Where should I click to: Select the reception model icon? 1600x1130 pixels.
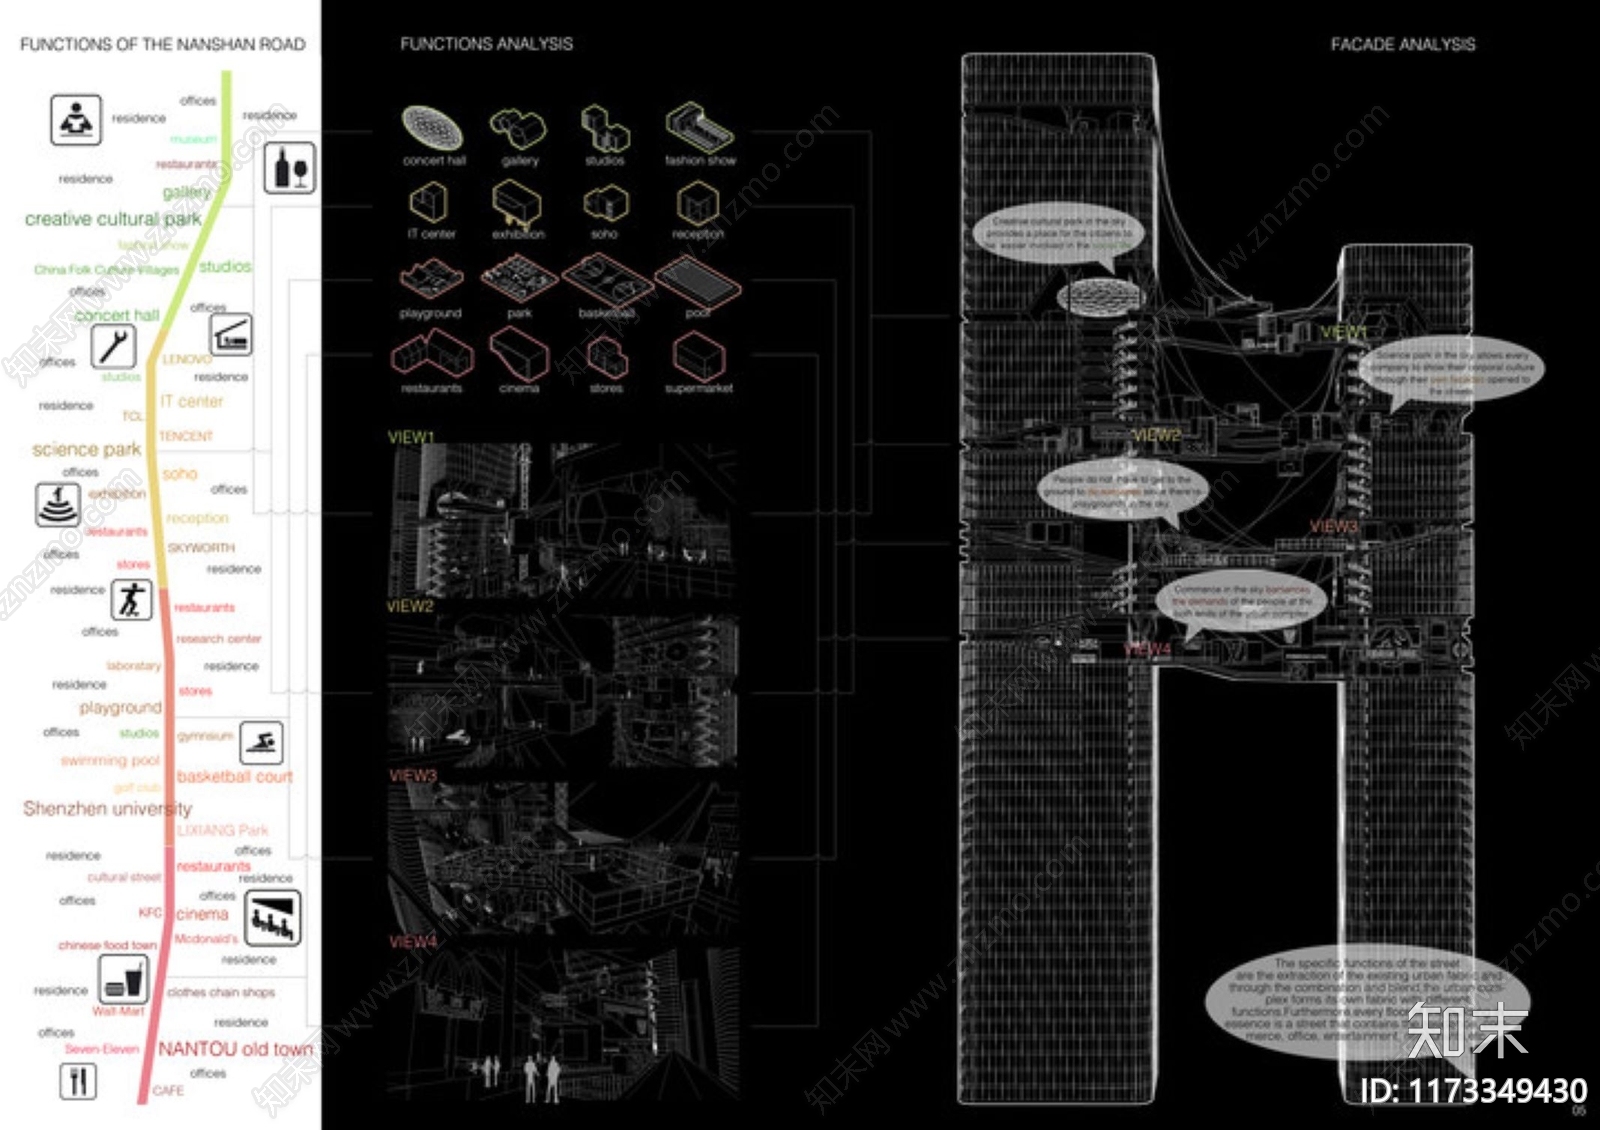(x=698, y=203)
